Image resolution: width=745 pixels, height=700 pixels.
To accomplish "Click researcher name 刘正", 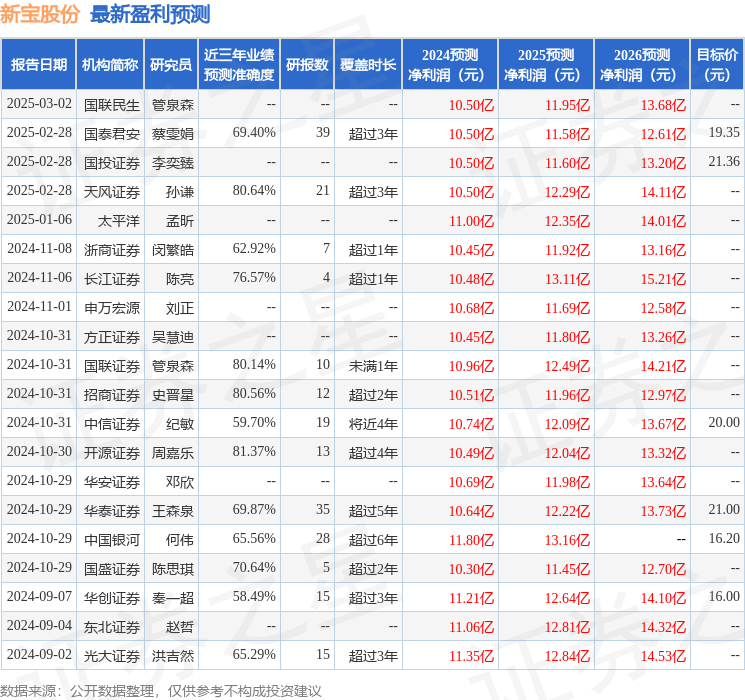I will pyautogui.click(x=180, y=307).
